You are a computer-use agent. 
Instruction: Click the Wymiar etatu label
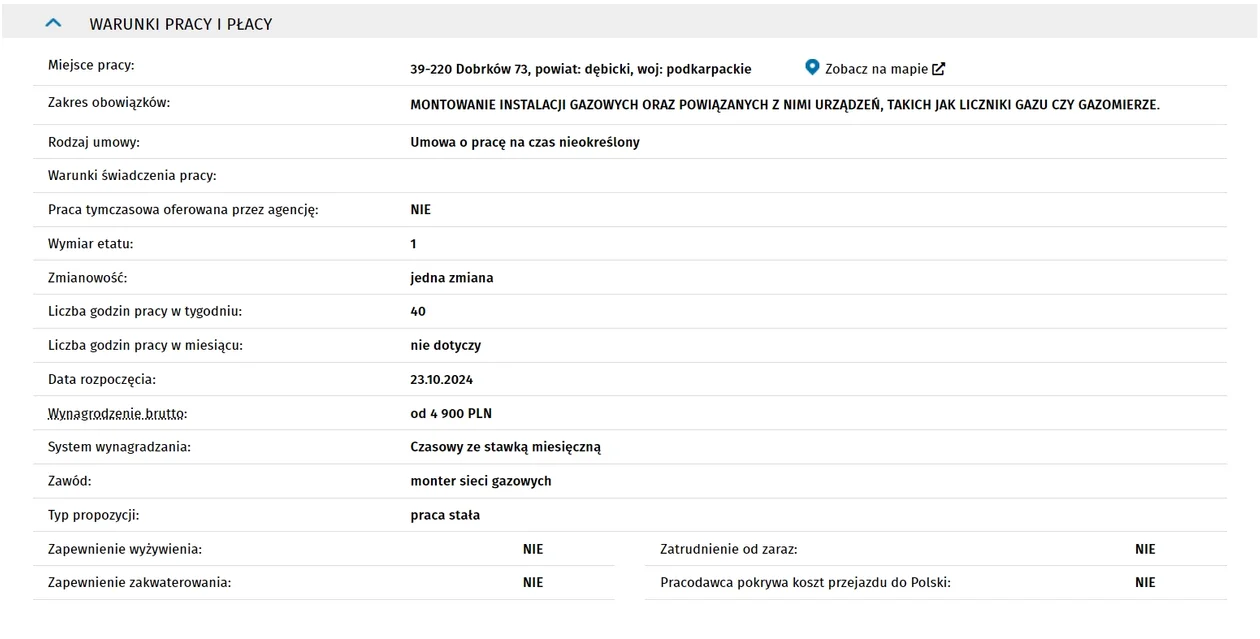(90, 244)
